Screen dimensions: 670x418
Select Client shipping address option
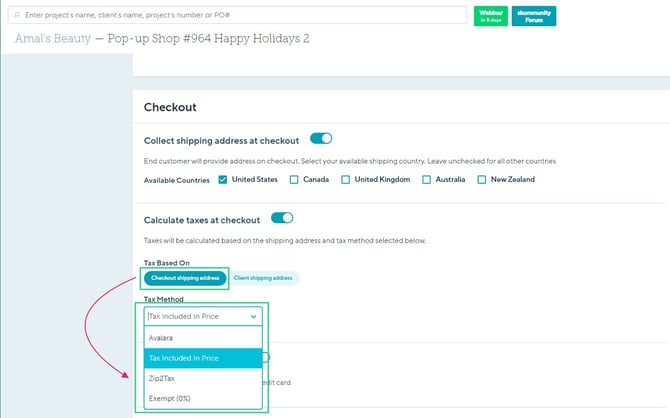tap(263, 277)
